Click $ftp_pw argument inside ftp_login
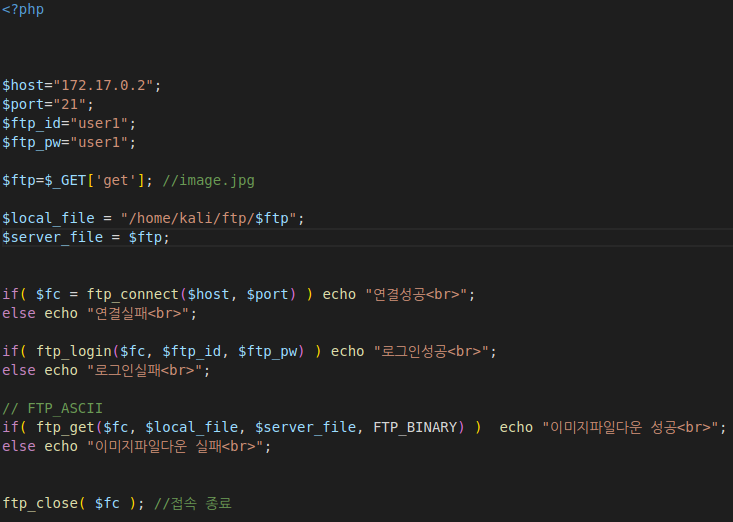This screenshot has height=522, width=733. (x=268, y=351)
